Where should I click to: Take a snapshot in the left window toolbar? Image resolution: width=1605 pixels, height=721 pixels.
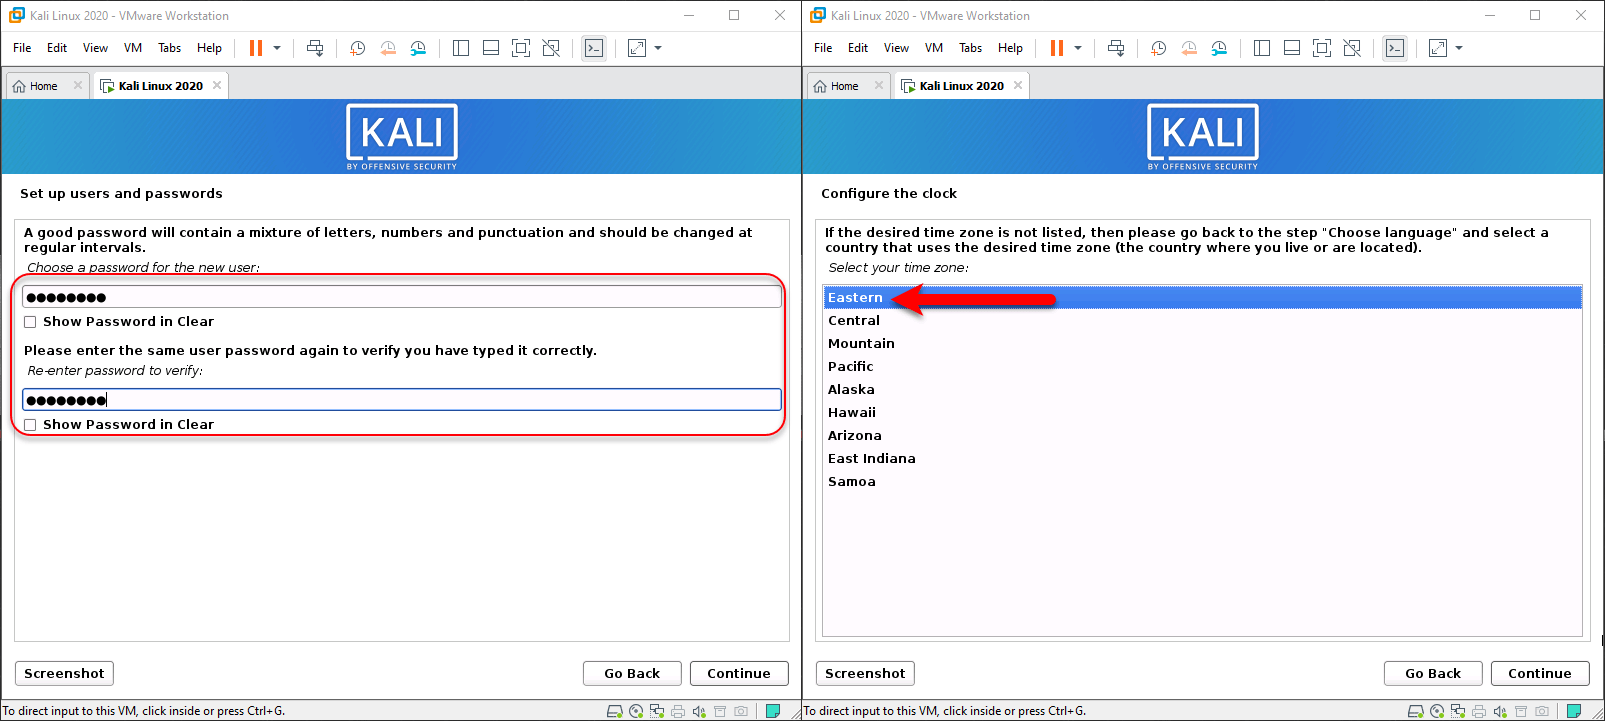tap(358, 48)
